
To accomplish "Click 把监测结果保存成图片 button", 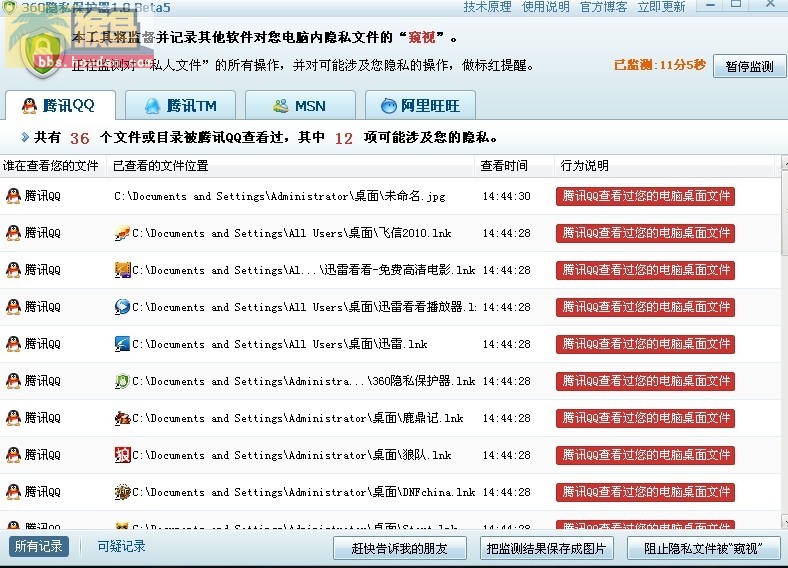I will click(546, 548).
